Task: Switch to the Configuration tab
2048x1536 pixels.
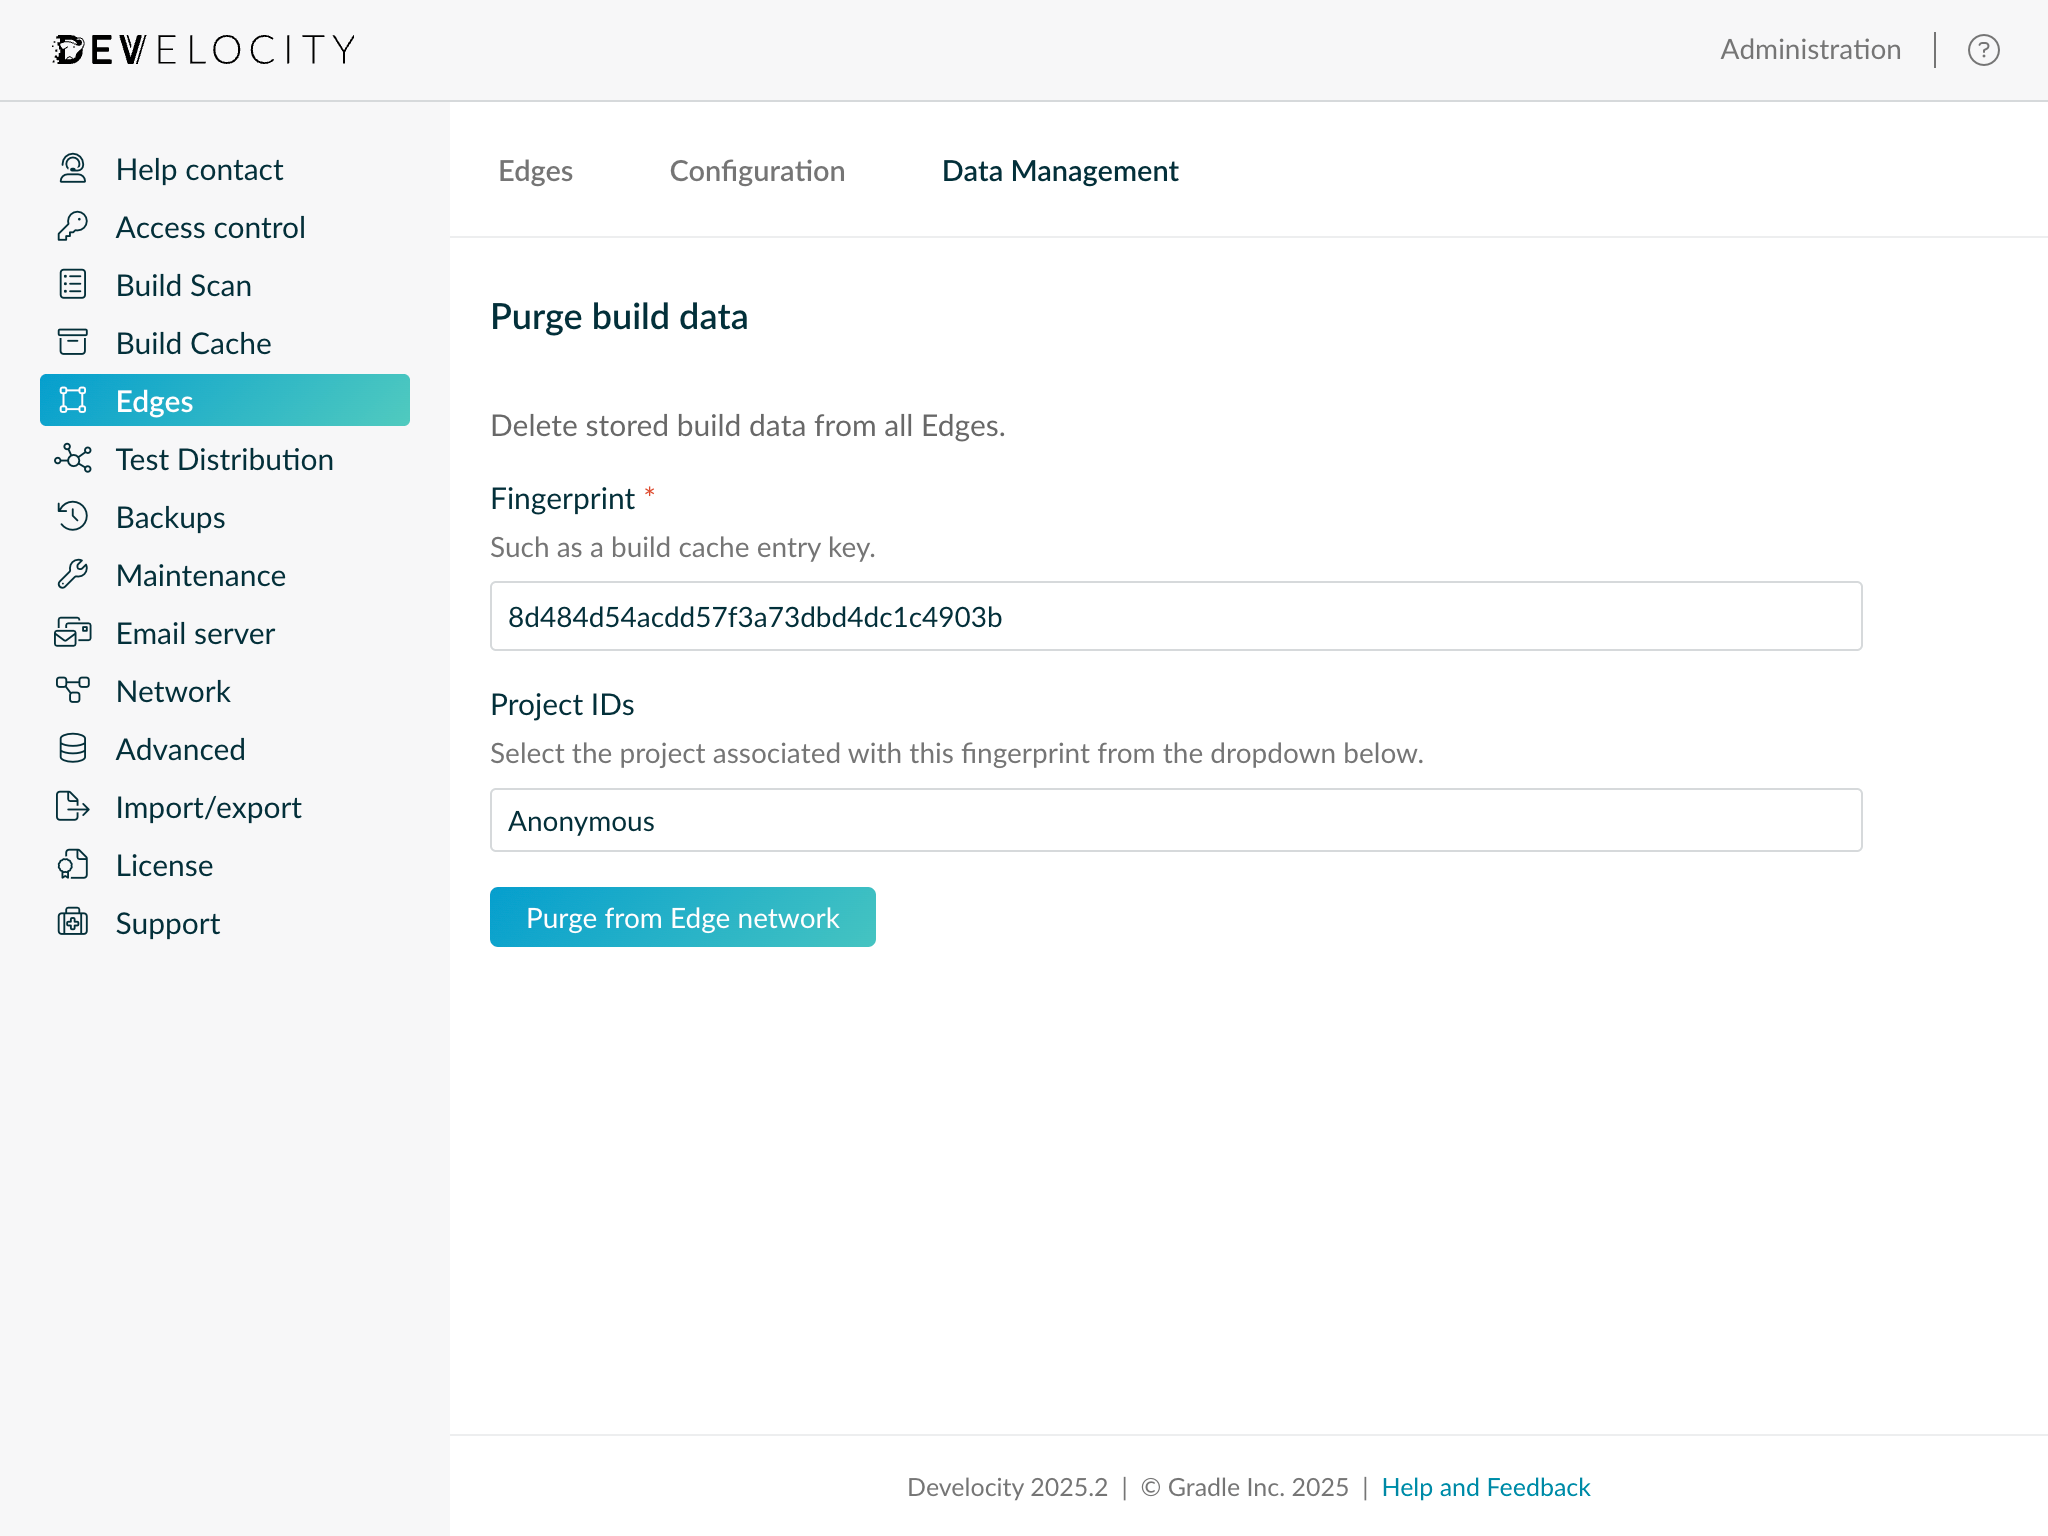Action: pos(757,170)
